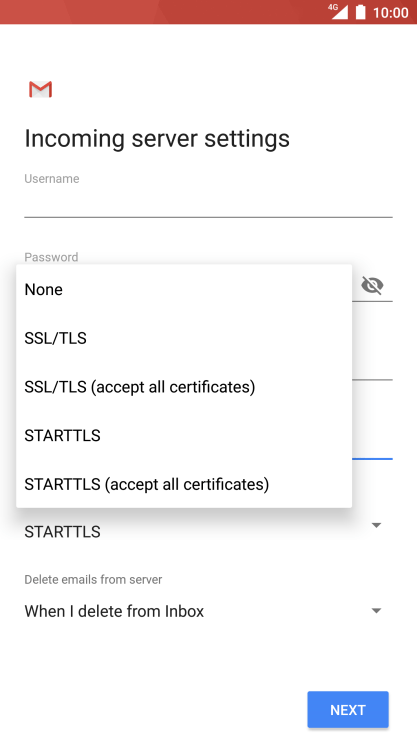The image size is (417, 742).
Task: Tap the 10:00 clock in status bar
Action: (x=390, y=13)
